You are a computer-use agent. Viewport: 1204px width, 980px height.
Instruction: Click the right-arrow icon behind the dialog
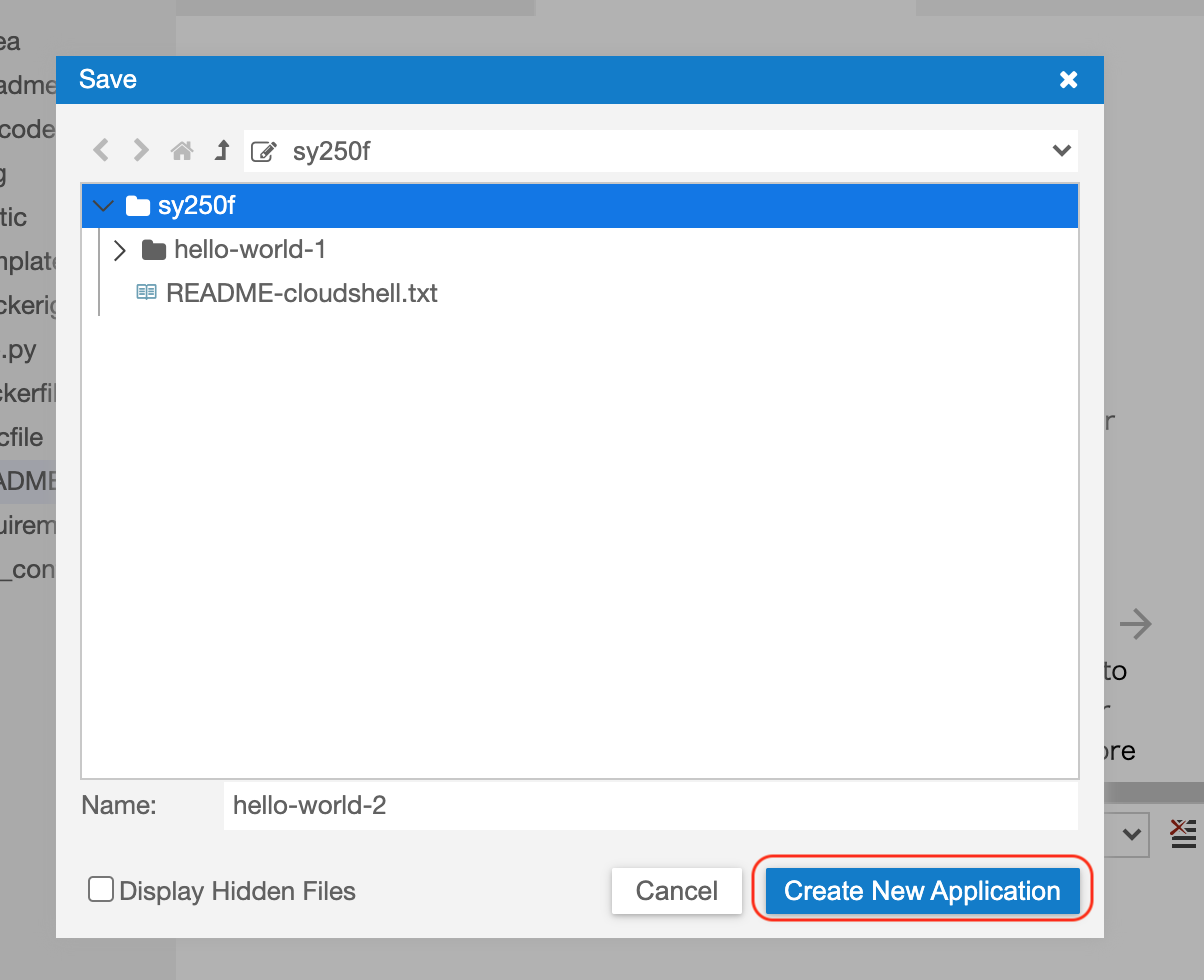point(1136,623)
